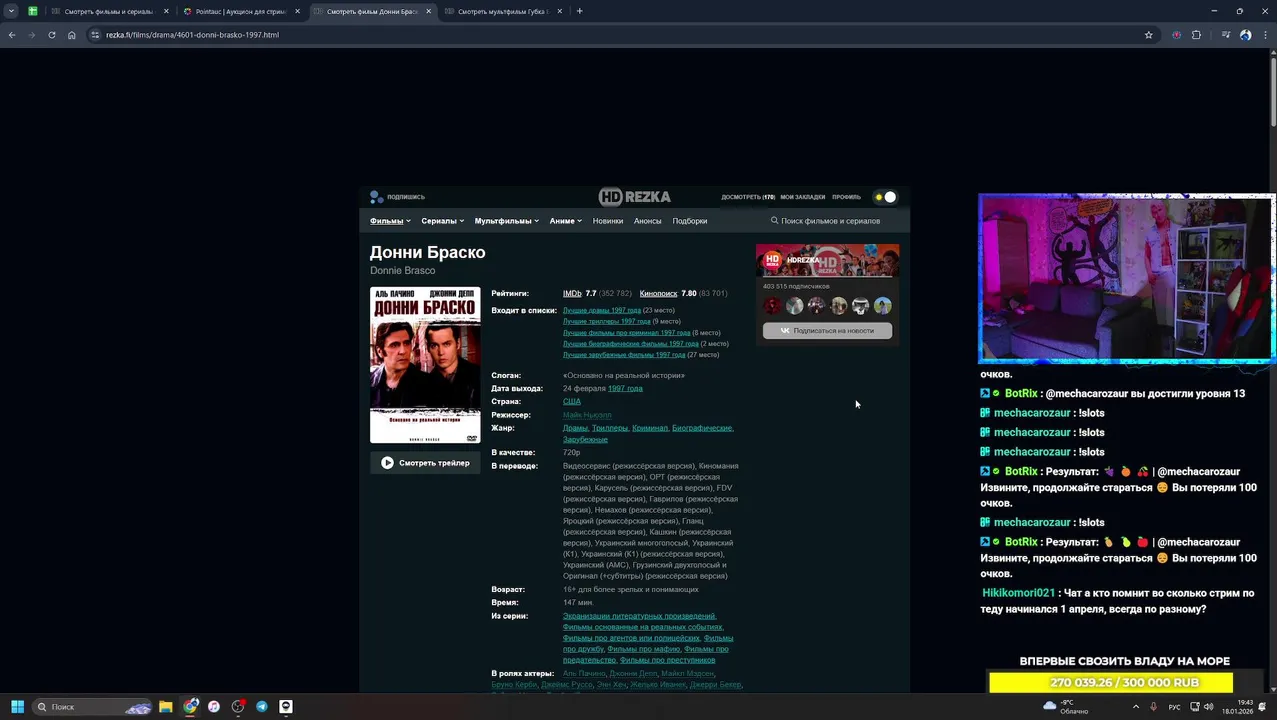Viewport: 1277px width, 720px height.
Task: Open the Chrome profile avatar
Action: (x=1245, y=35)
